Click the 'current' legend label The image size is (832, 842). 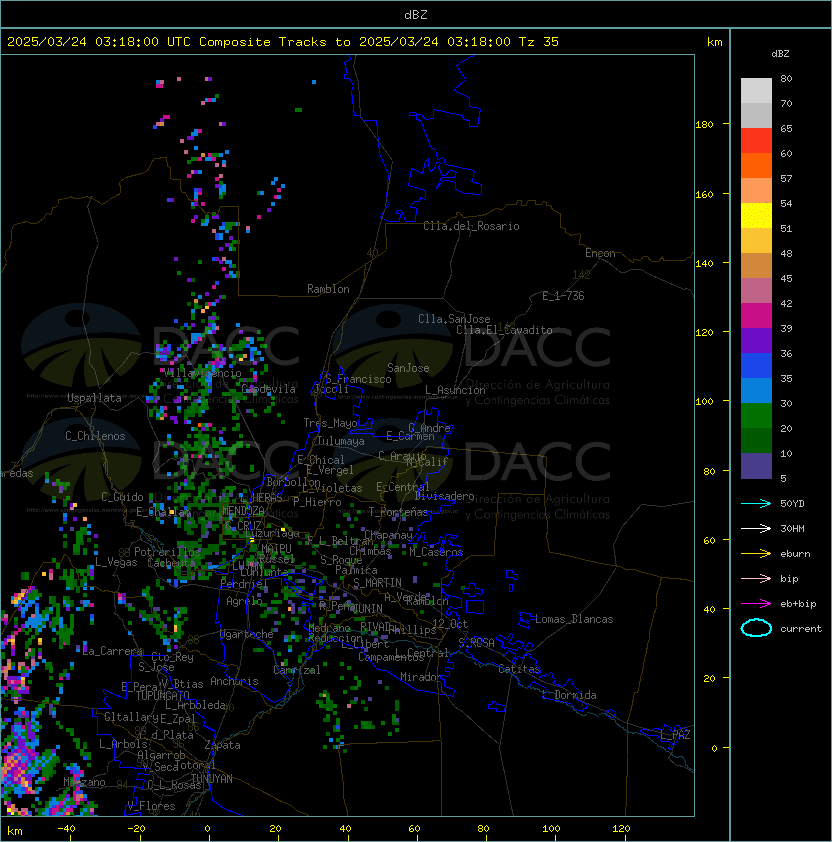coord(801,629)
